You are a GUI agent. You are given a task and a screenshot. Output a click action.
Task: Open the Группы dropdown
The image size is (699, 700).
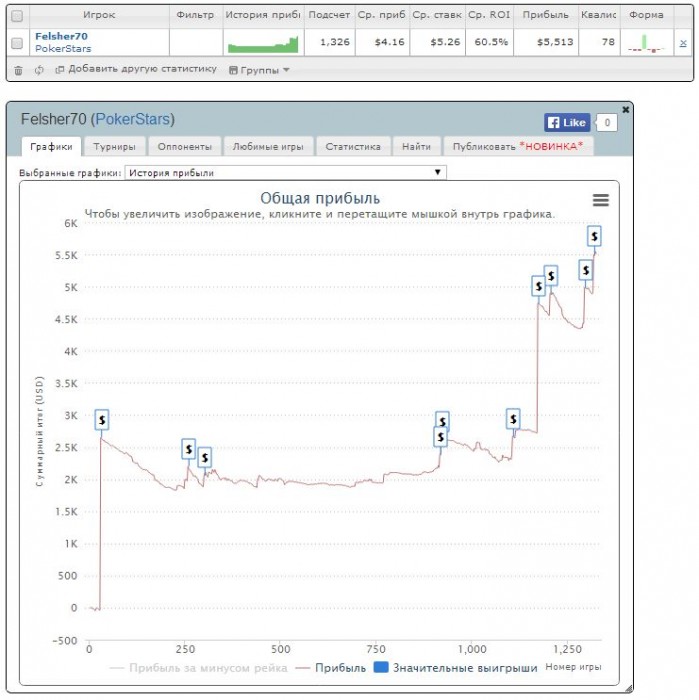pos(259,70)
